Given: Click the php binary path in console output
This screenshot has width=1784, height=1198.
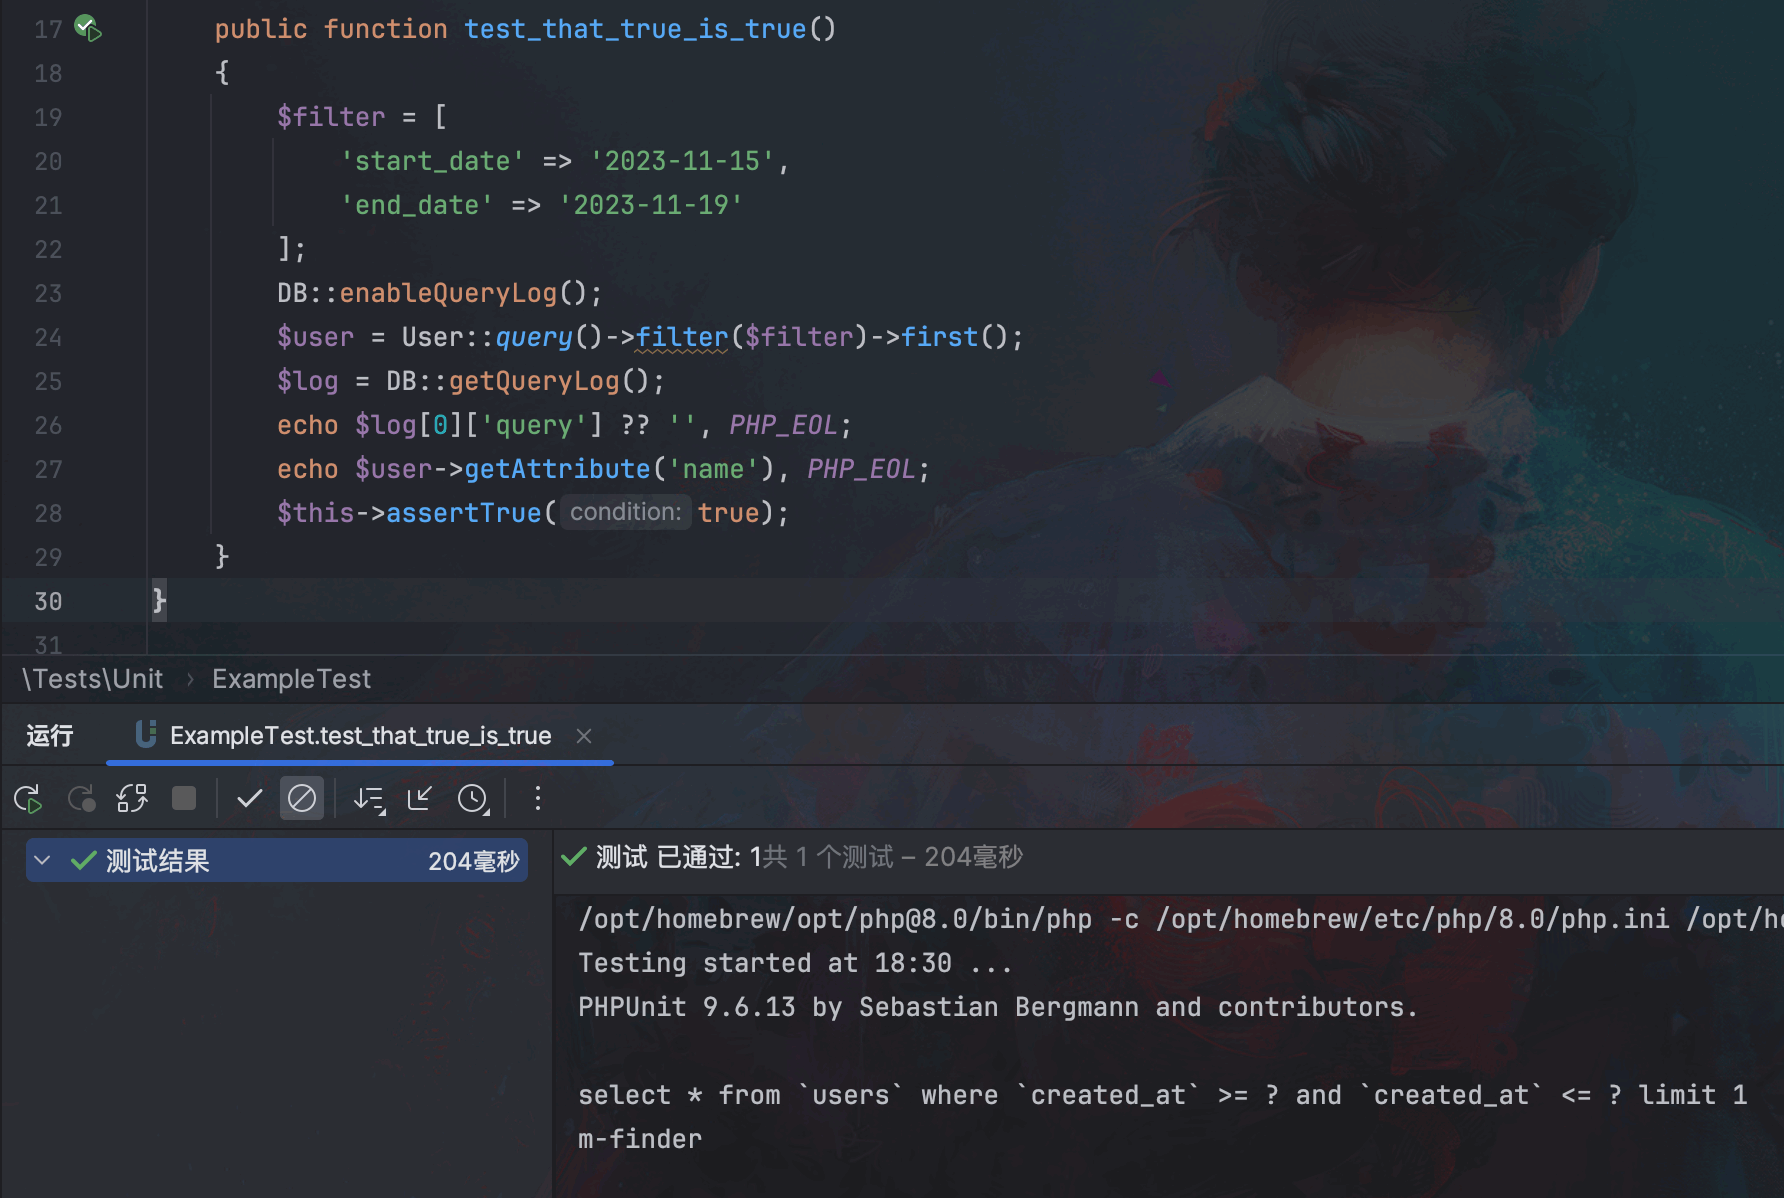Looking at the screenshot, I should pos(835,919).
